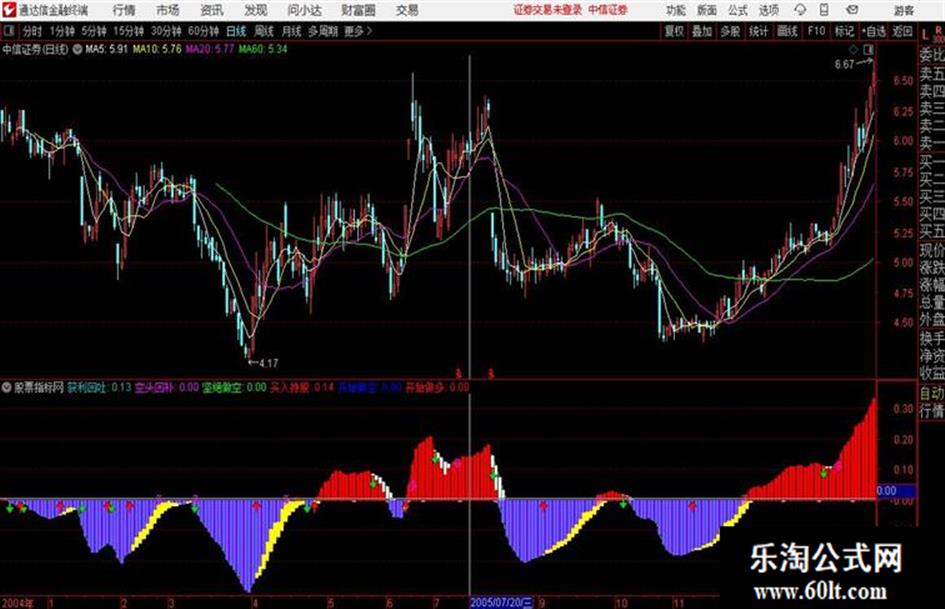945x609 pixels.
Task: Open the 市场 menu
Action: (x=168, y=10)
